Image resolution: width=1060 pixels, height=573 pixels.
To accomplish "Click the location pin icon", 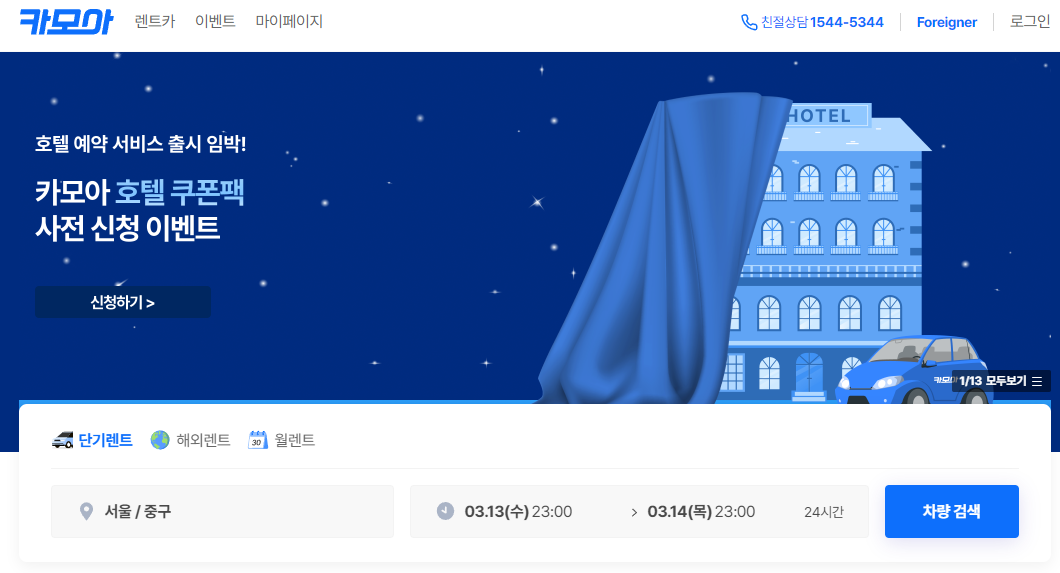I will 86,512.
